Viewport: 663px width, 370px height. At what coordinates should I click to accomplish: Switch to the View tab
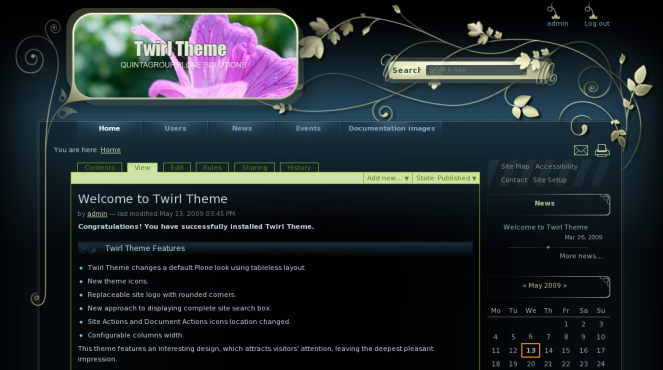click(142, 167)
